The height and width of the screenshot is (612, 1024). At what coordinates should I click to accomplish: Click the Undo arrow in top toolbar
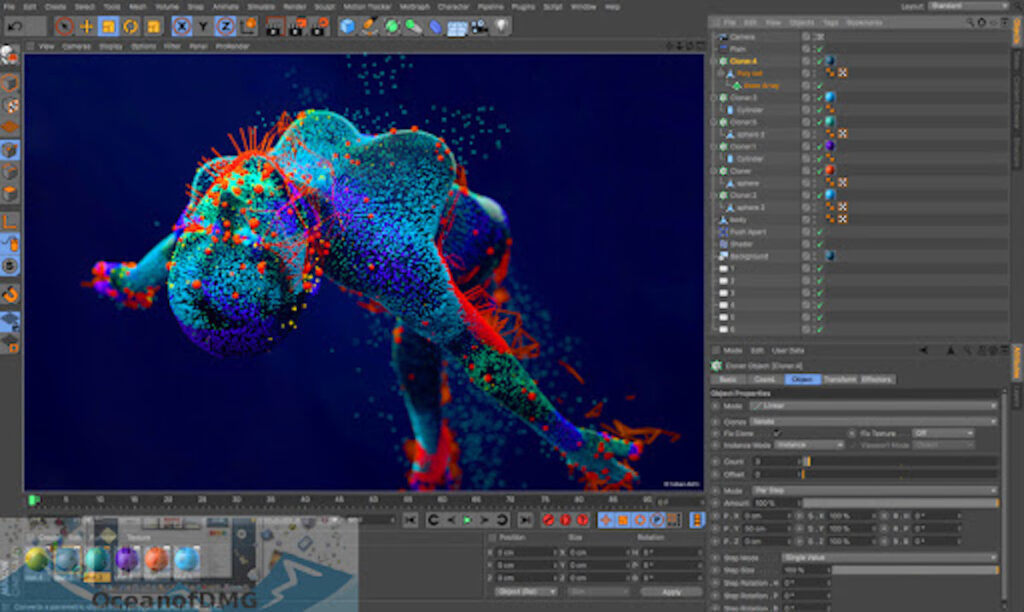[x=16, y=27]
